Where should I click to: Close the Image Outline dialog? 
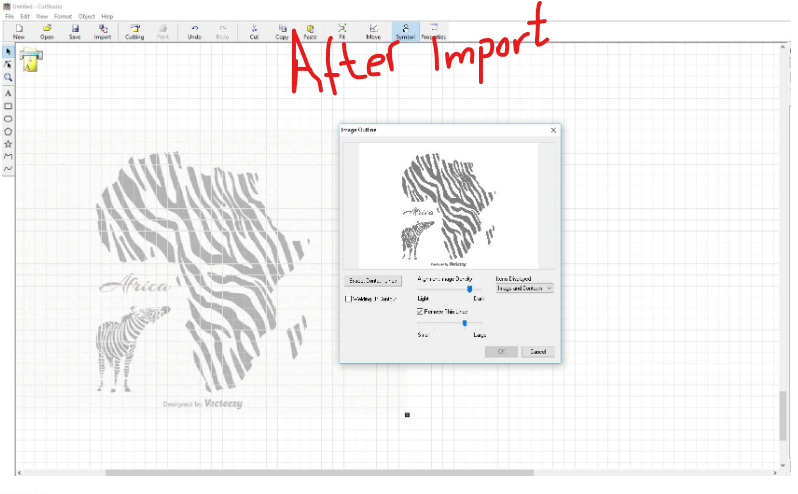553,130
